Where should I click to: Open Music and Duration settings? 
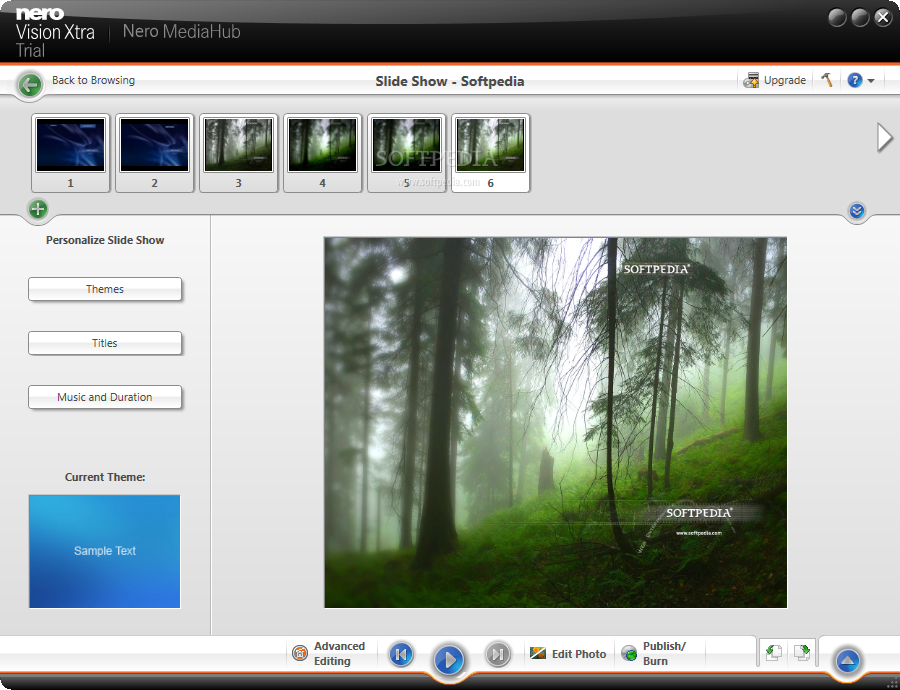[105, 397]
